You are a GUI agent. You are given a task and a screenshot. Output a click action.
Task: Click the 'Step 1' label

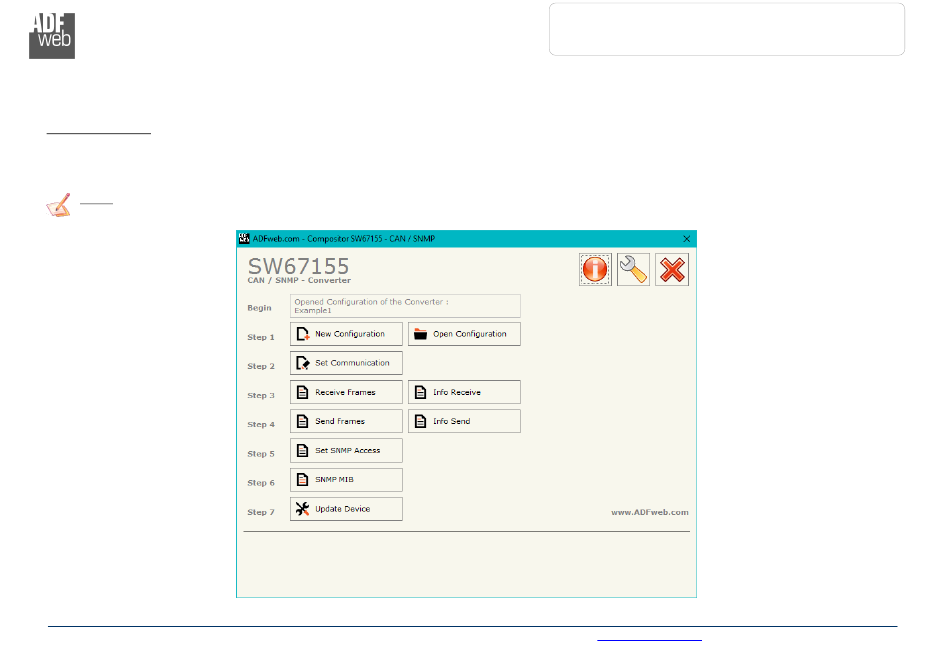point(261,337)
